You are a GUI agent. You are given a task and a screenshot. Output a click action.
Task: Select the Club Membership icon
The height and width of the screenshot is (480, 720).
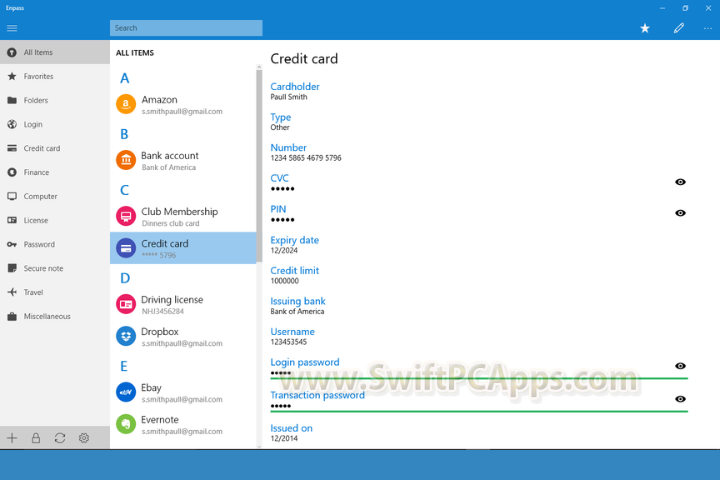126,216
